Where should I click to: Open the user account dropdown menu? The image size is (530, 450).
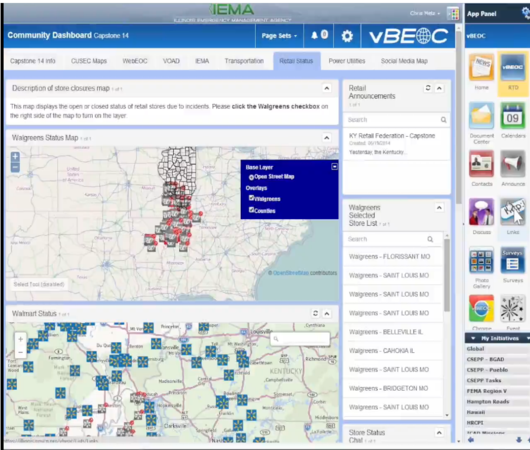pos(425,13)
